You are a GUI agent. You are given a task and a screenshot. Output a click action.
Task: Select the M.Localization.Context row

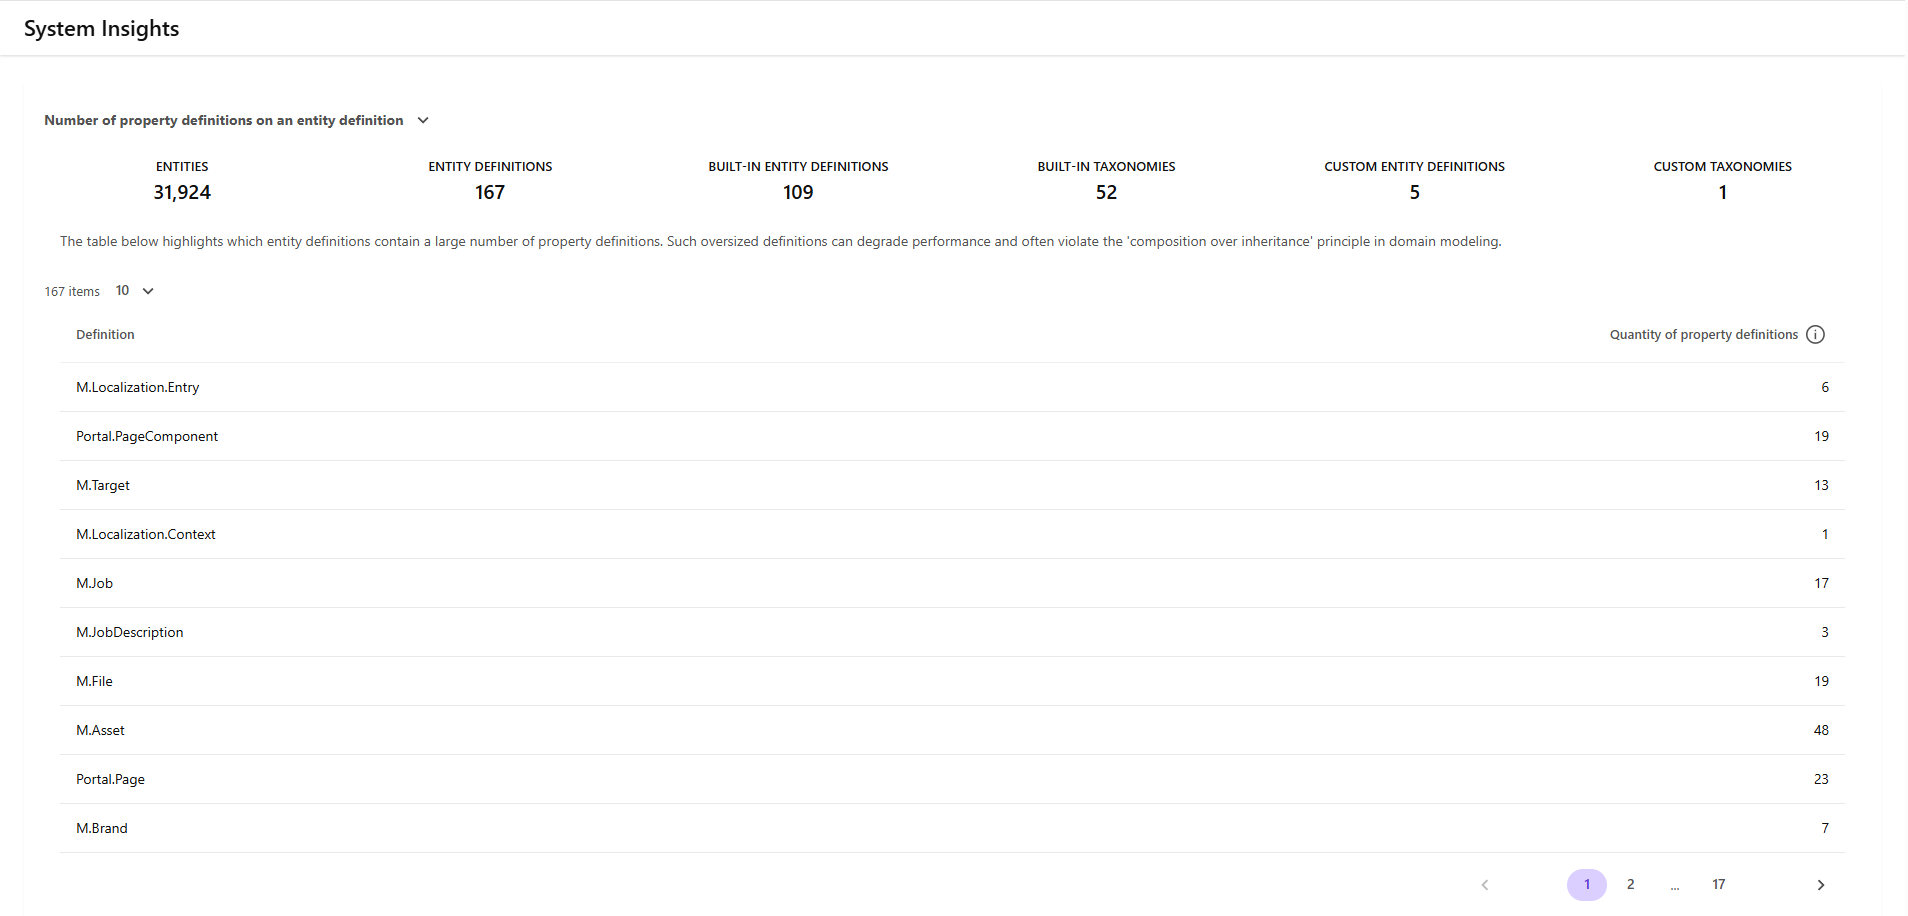tap(146, 535)
